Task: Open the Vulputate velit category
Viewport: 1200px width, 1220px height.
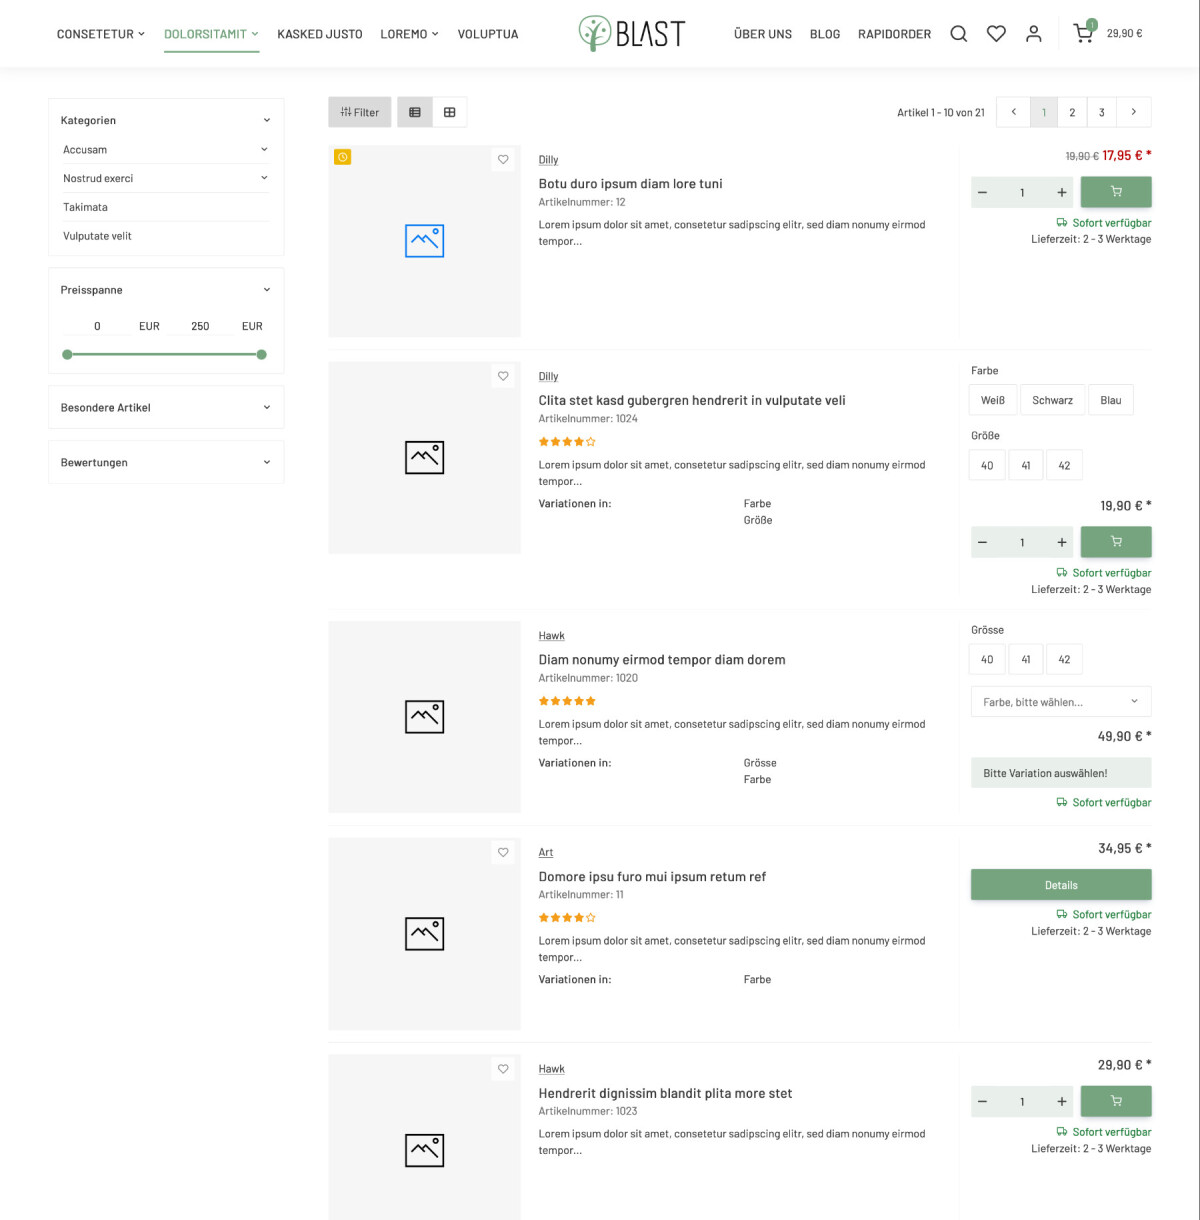Action: point(97,236)
